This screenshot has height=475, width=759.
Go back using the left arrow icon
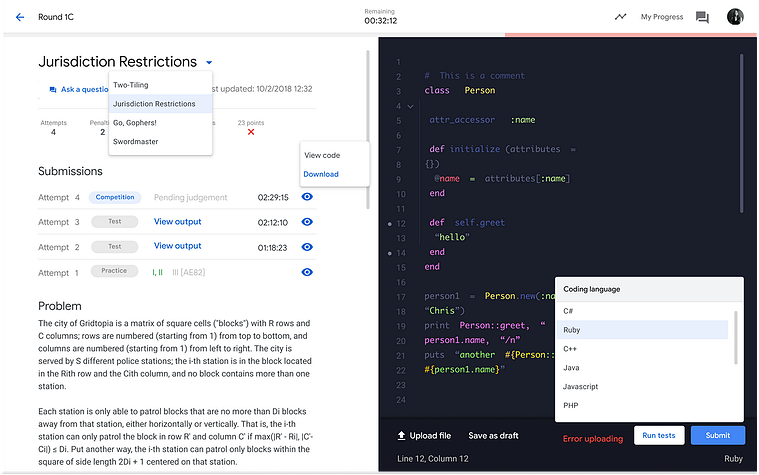pyautogui.click(x=20, y=17)
